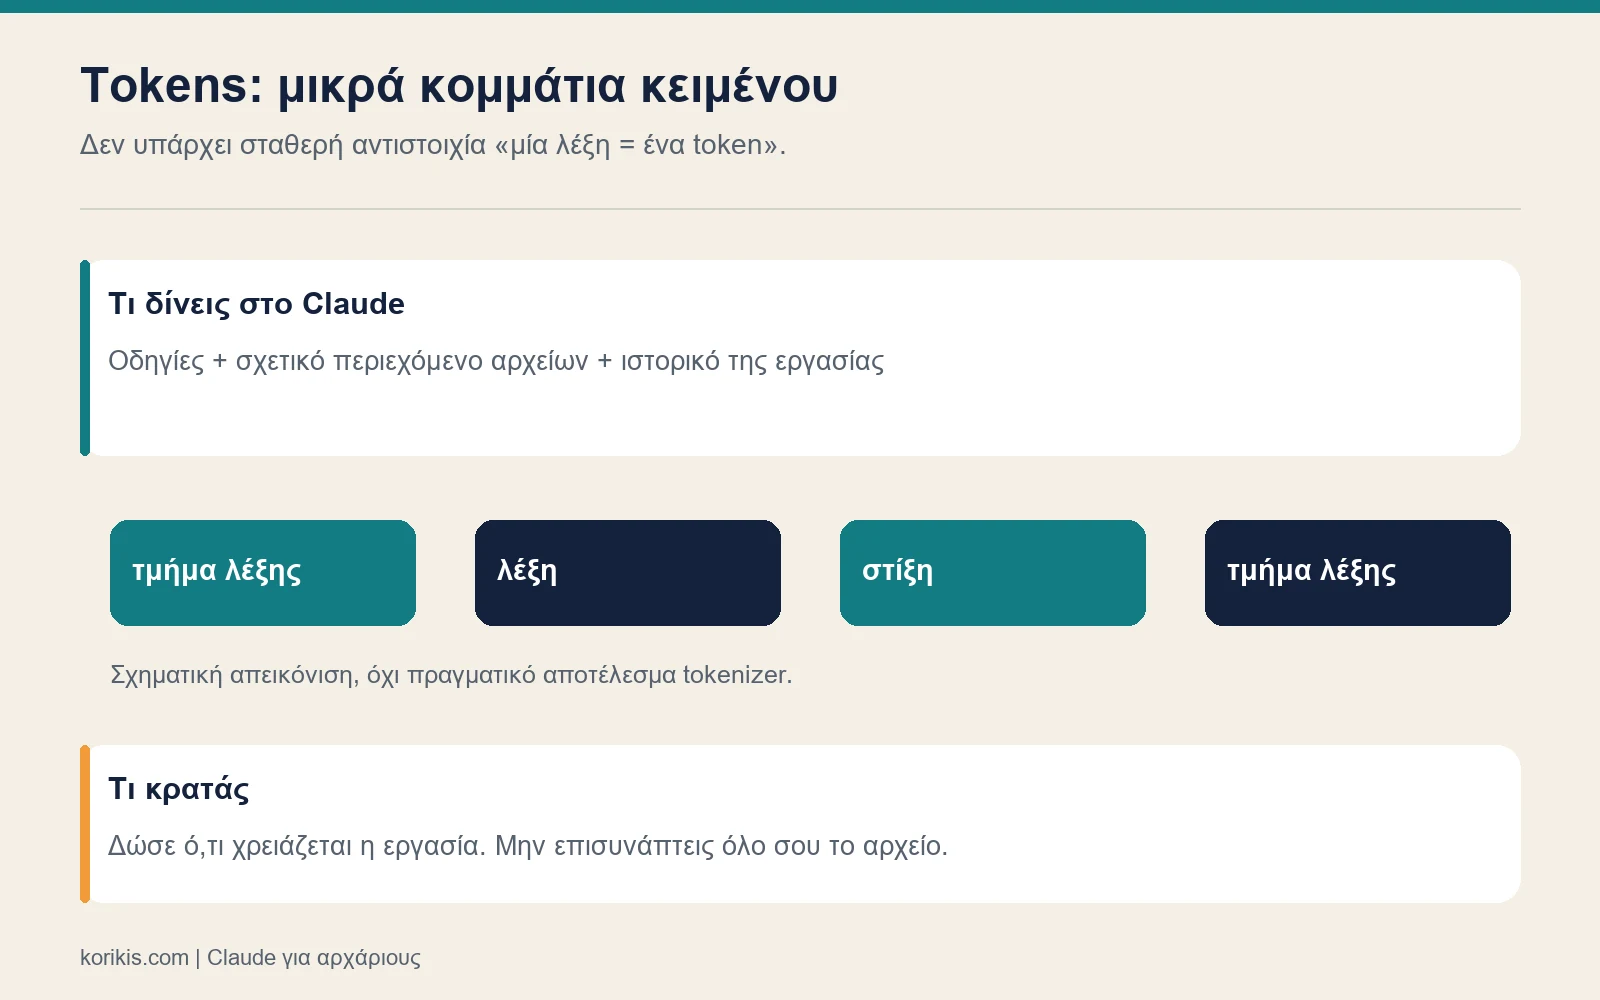1600x1000 pixels.
Task: Select the heading 'Τι δίνεις στο Claude'
Action: pyautogui.click(x=256, y=304)
